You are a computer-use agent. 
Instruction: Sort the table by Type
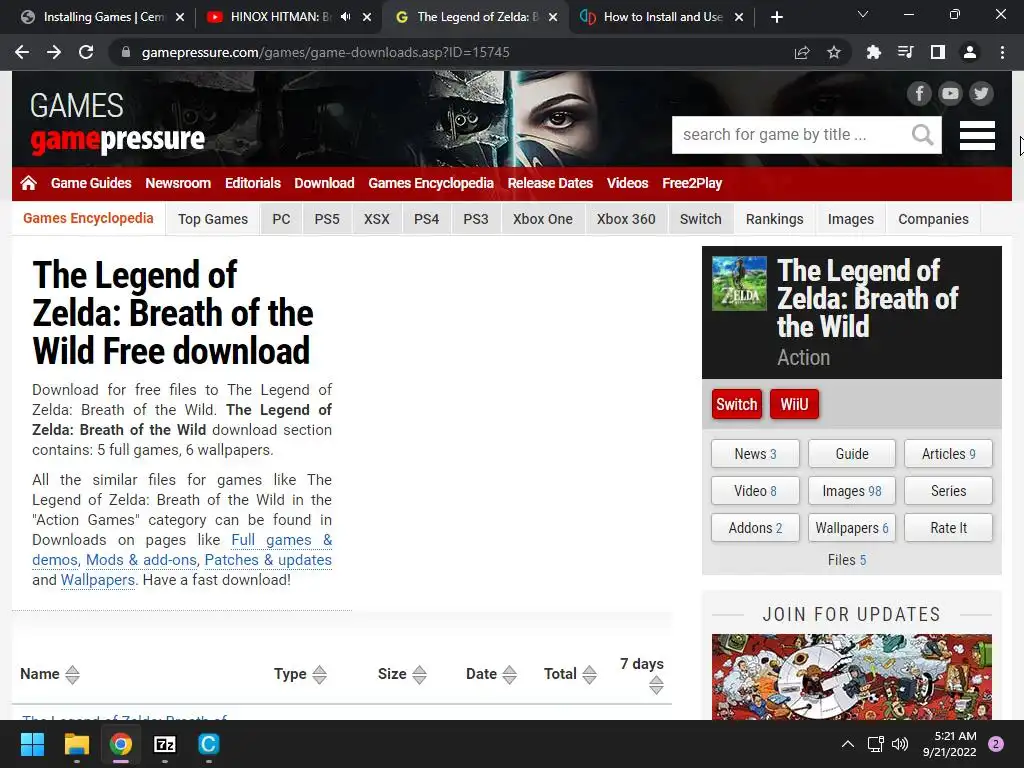[x=300, y=674]
